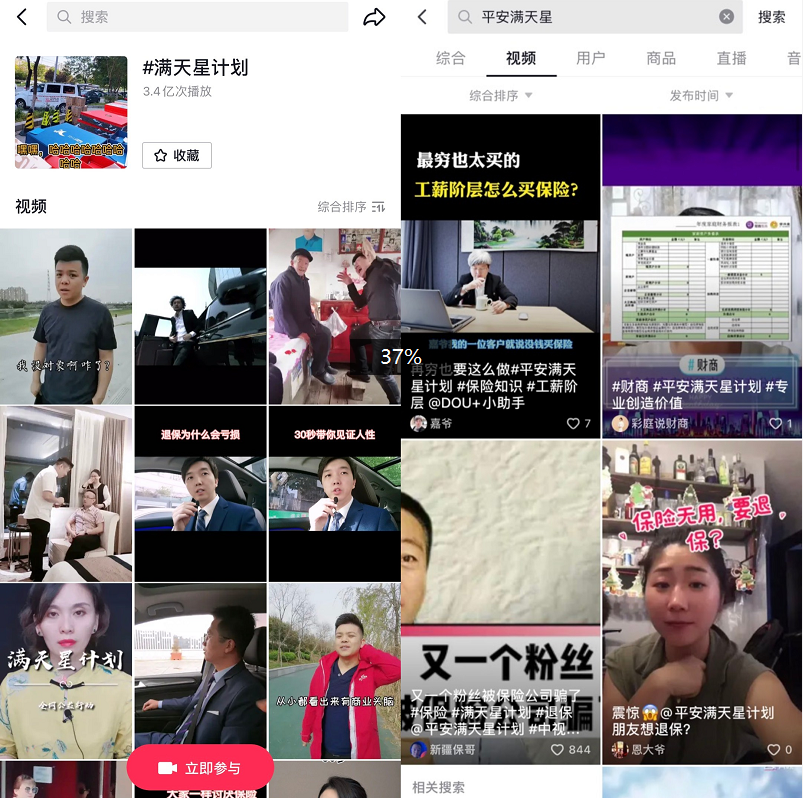Expand the 发布时间 dropdown

click(x=701, y=95)
